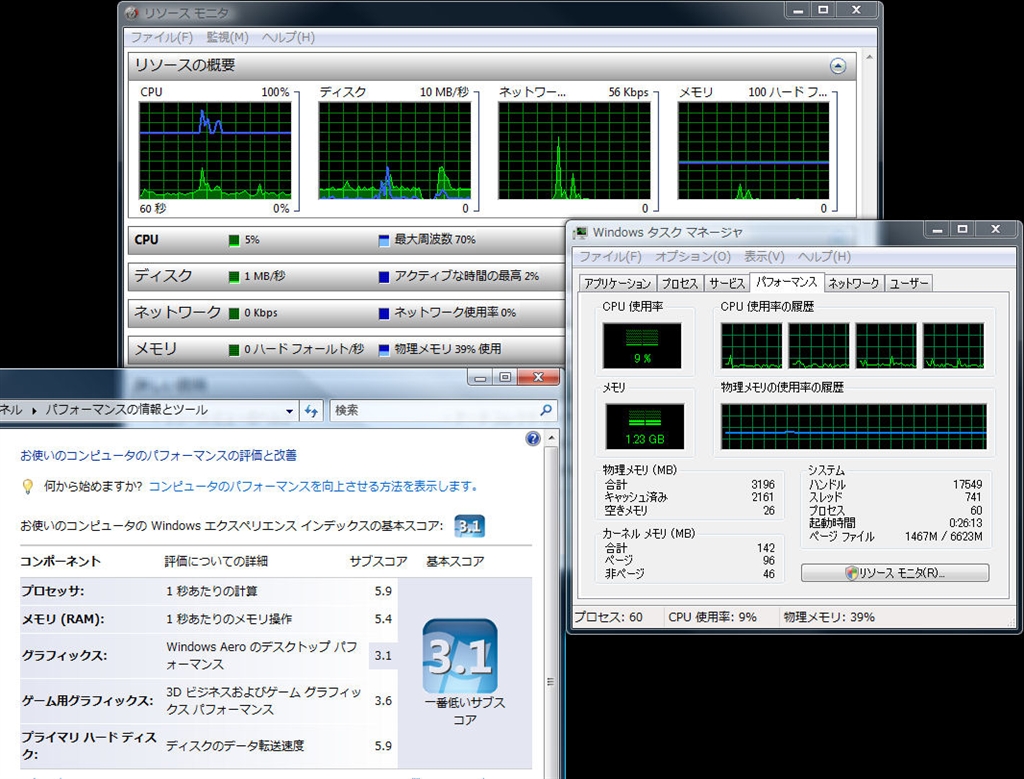Click the リソース モニタ(R)... button
Image resolution: width=1024 pixels, height=779 pixels.
coord(895,573)
